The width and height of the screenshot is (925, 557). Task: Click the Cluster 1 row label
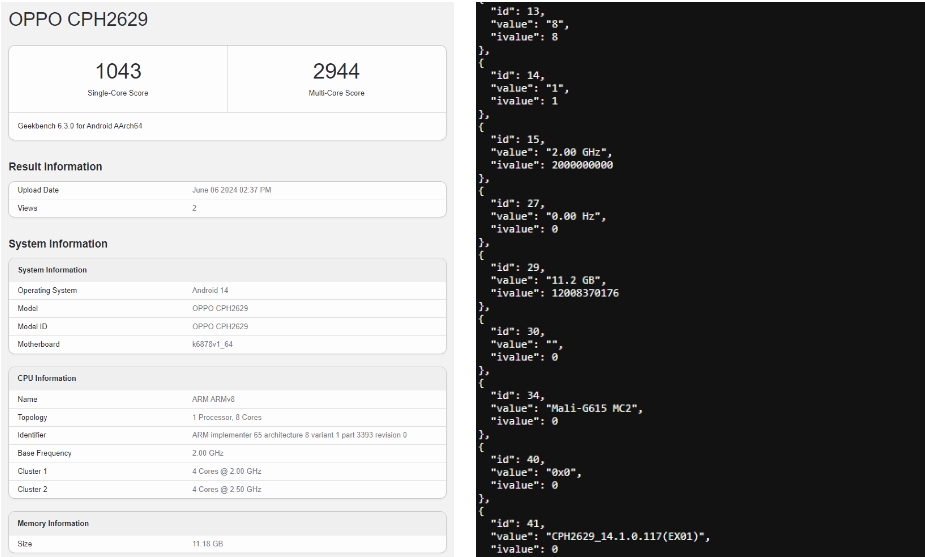coord(32,471)
